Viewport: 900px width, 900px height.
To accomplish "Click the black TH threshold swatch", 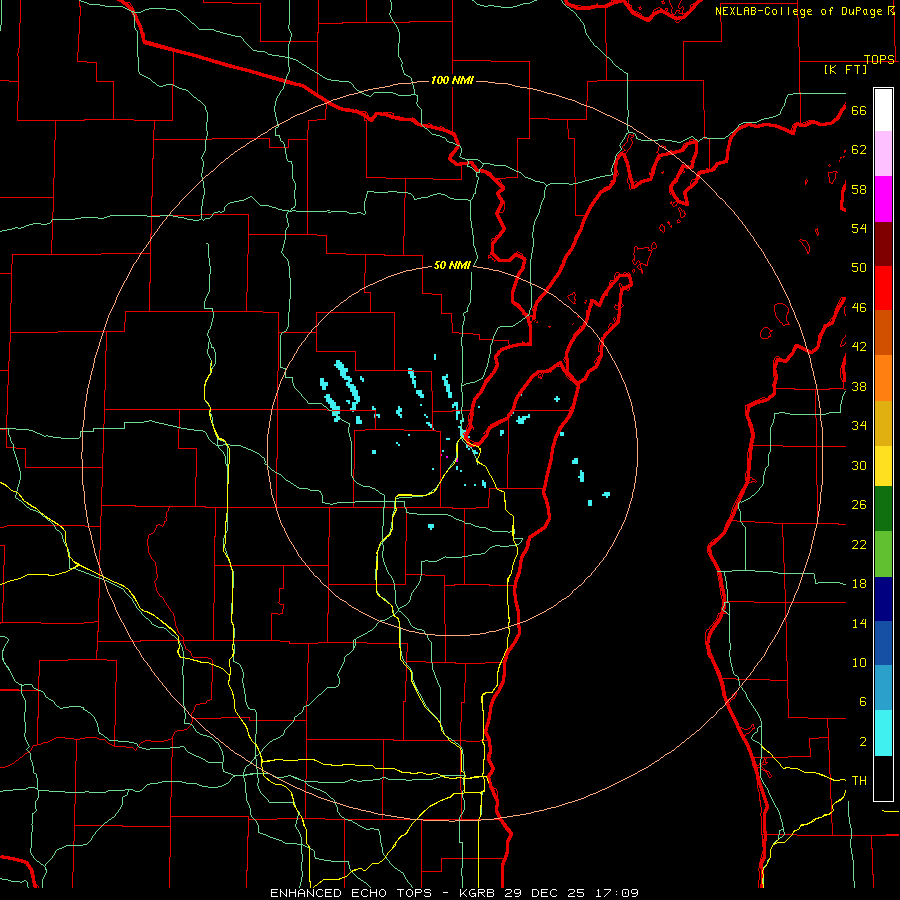I will tap(883, 778).
